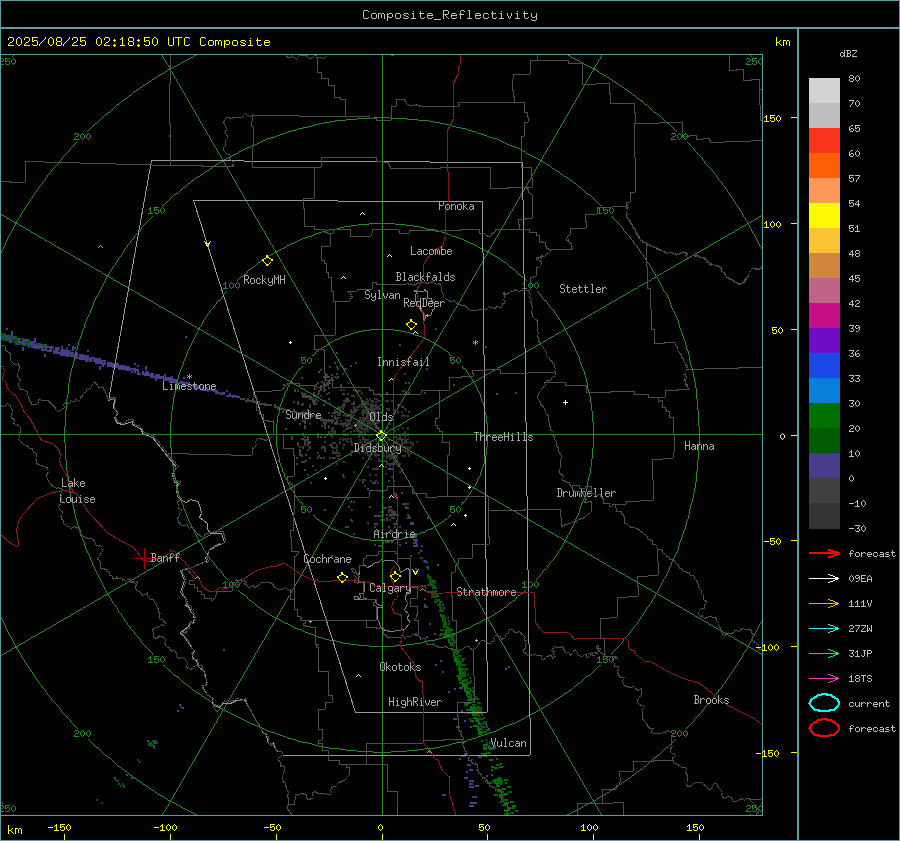900x841 pixels.
Task: Click the -150 tick label on bottom axis
Action: pyautogui.click(x=59, y=827)
